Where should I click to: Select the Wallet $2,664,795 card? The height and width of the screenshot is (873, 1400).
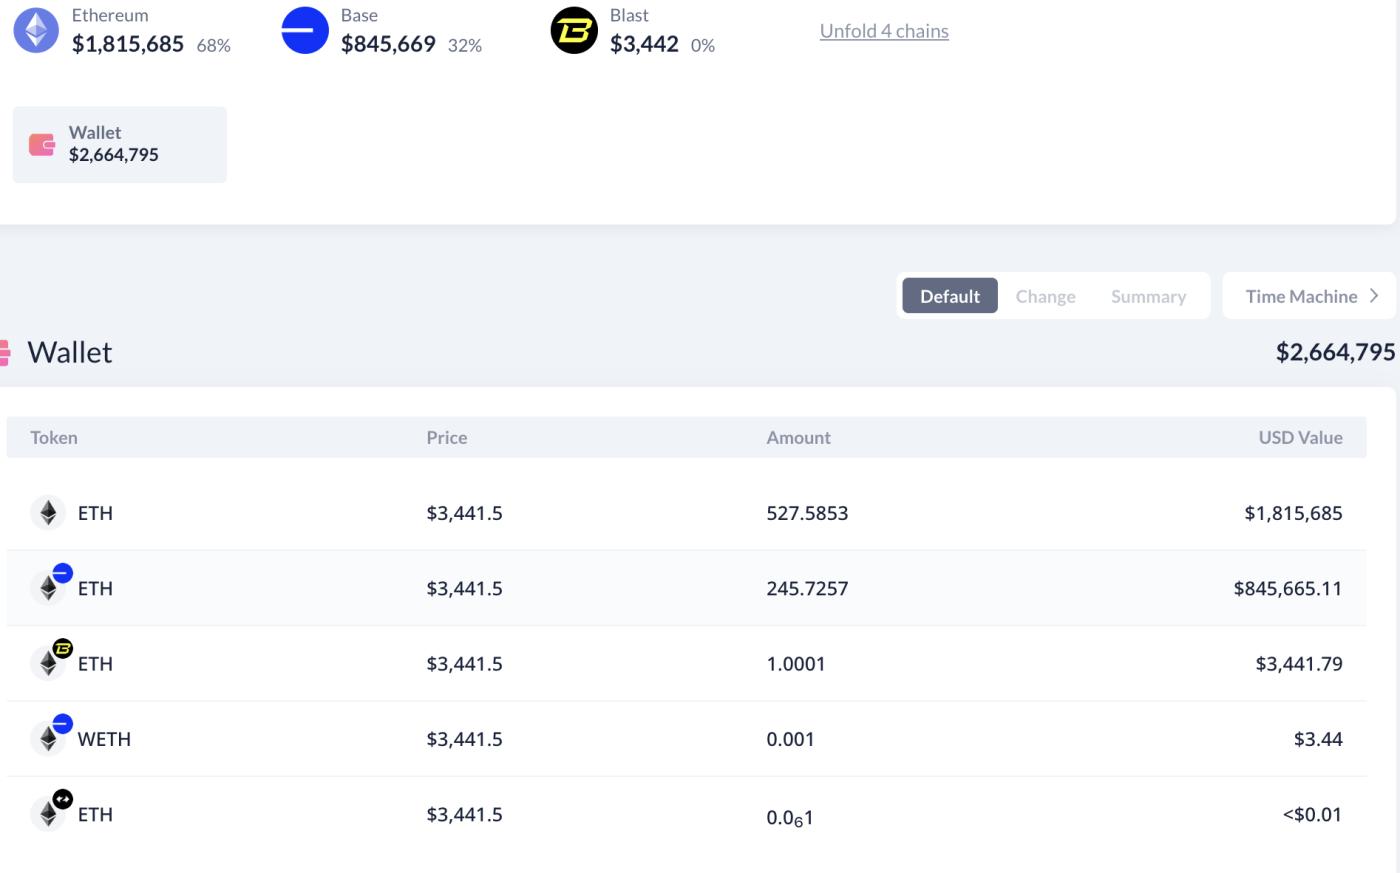120,145
